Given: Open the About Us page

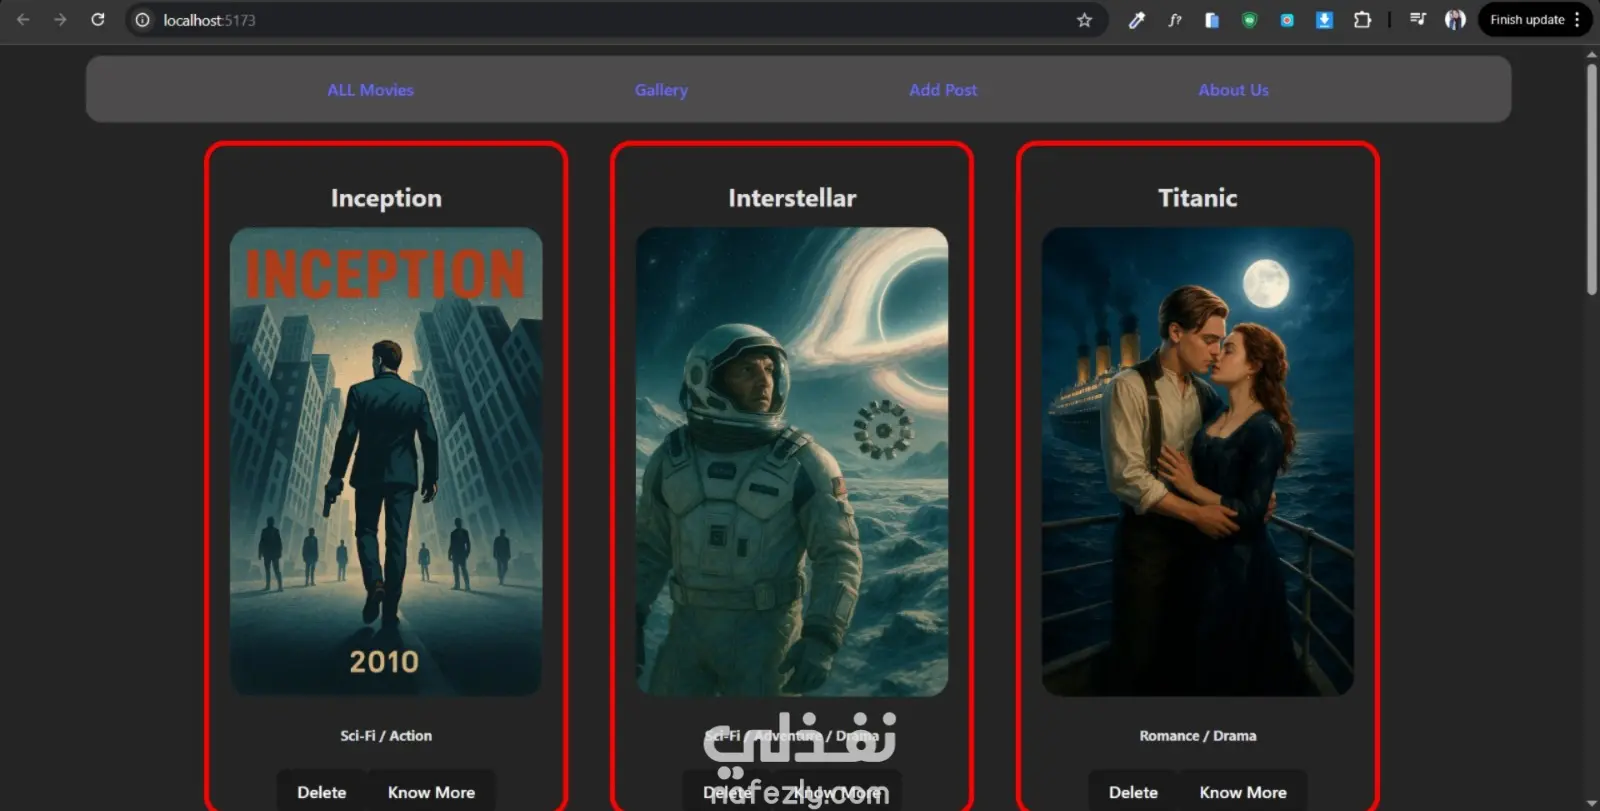Looking at the screenshot, I should coord(1233,90).
